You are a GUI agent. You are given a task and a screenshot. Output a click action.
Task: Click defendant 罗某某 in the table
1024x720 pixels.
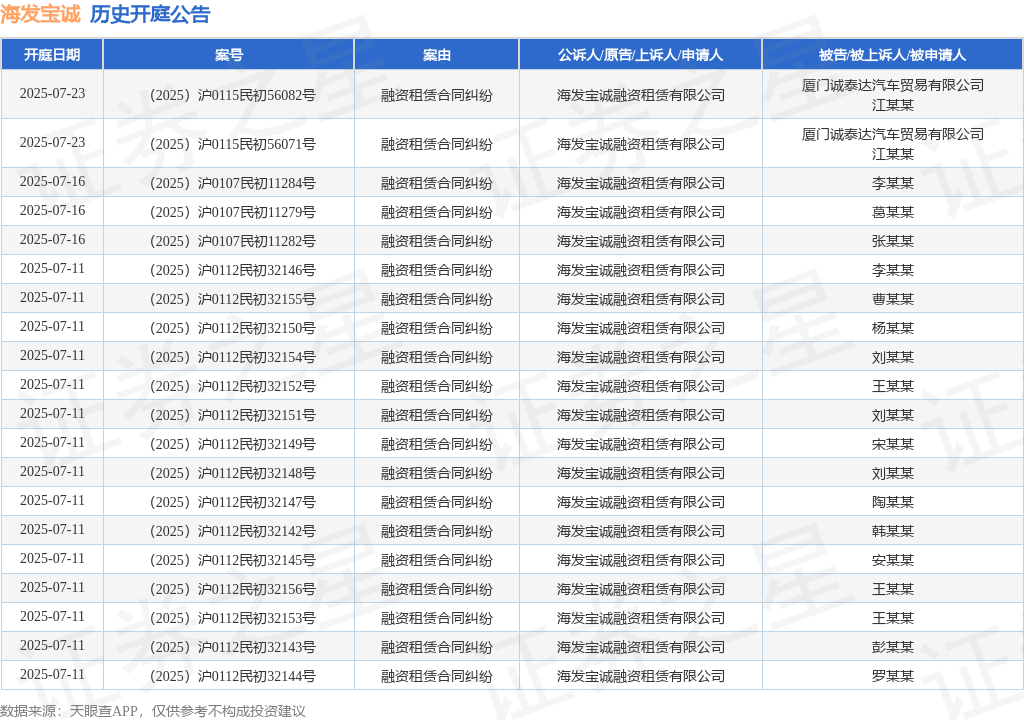coord(893,676)
